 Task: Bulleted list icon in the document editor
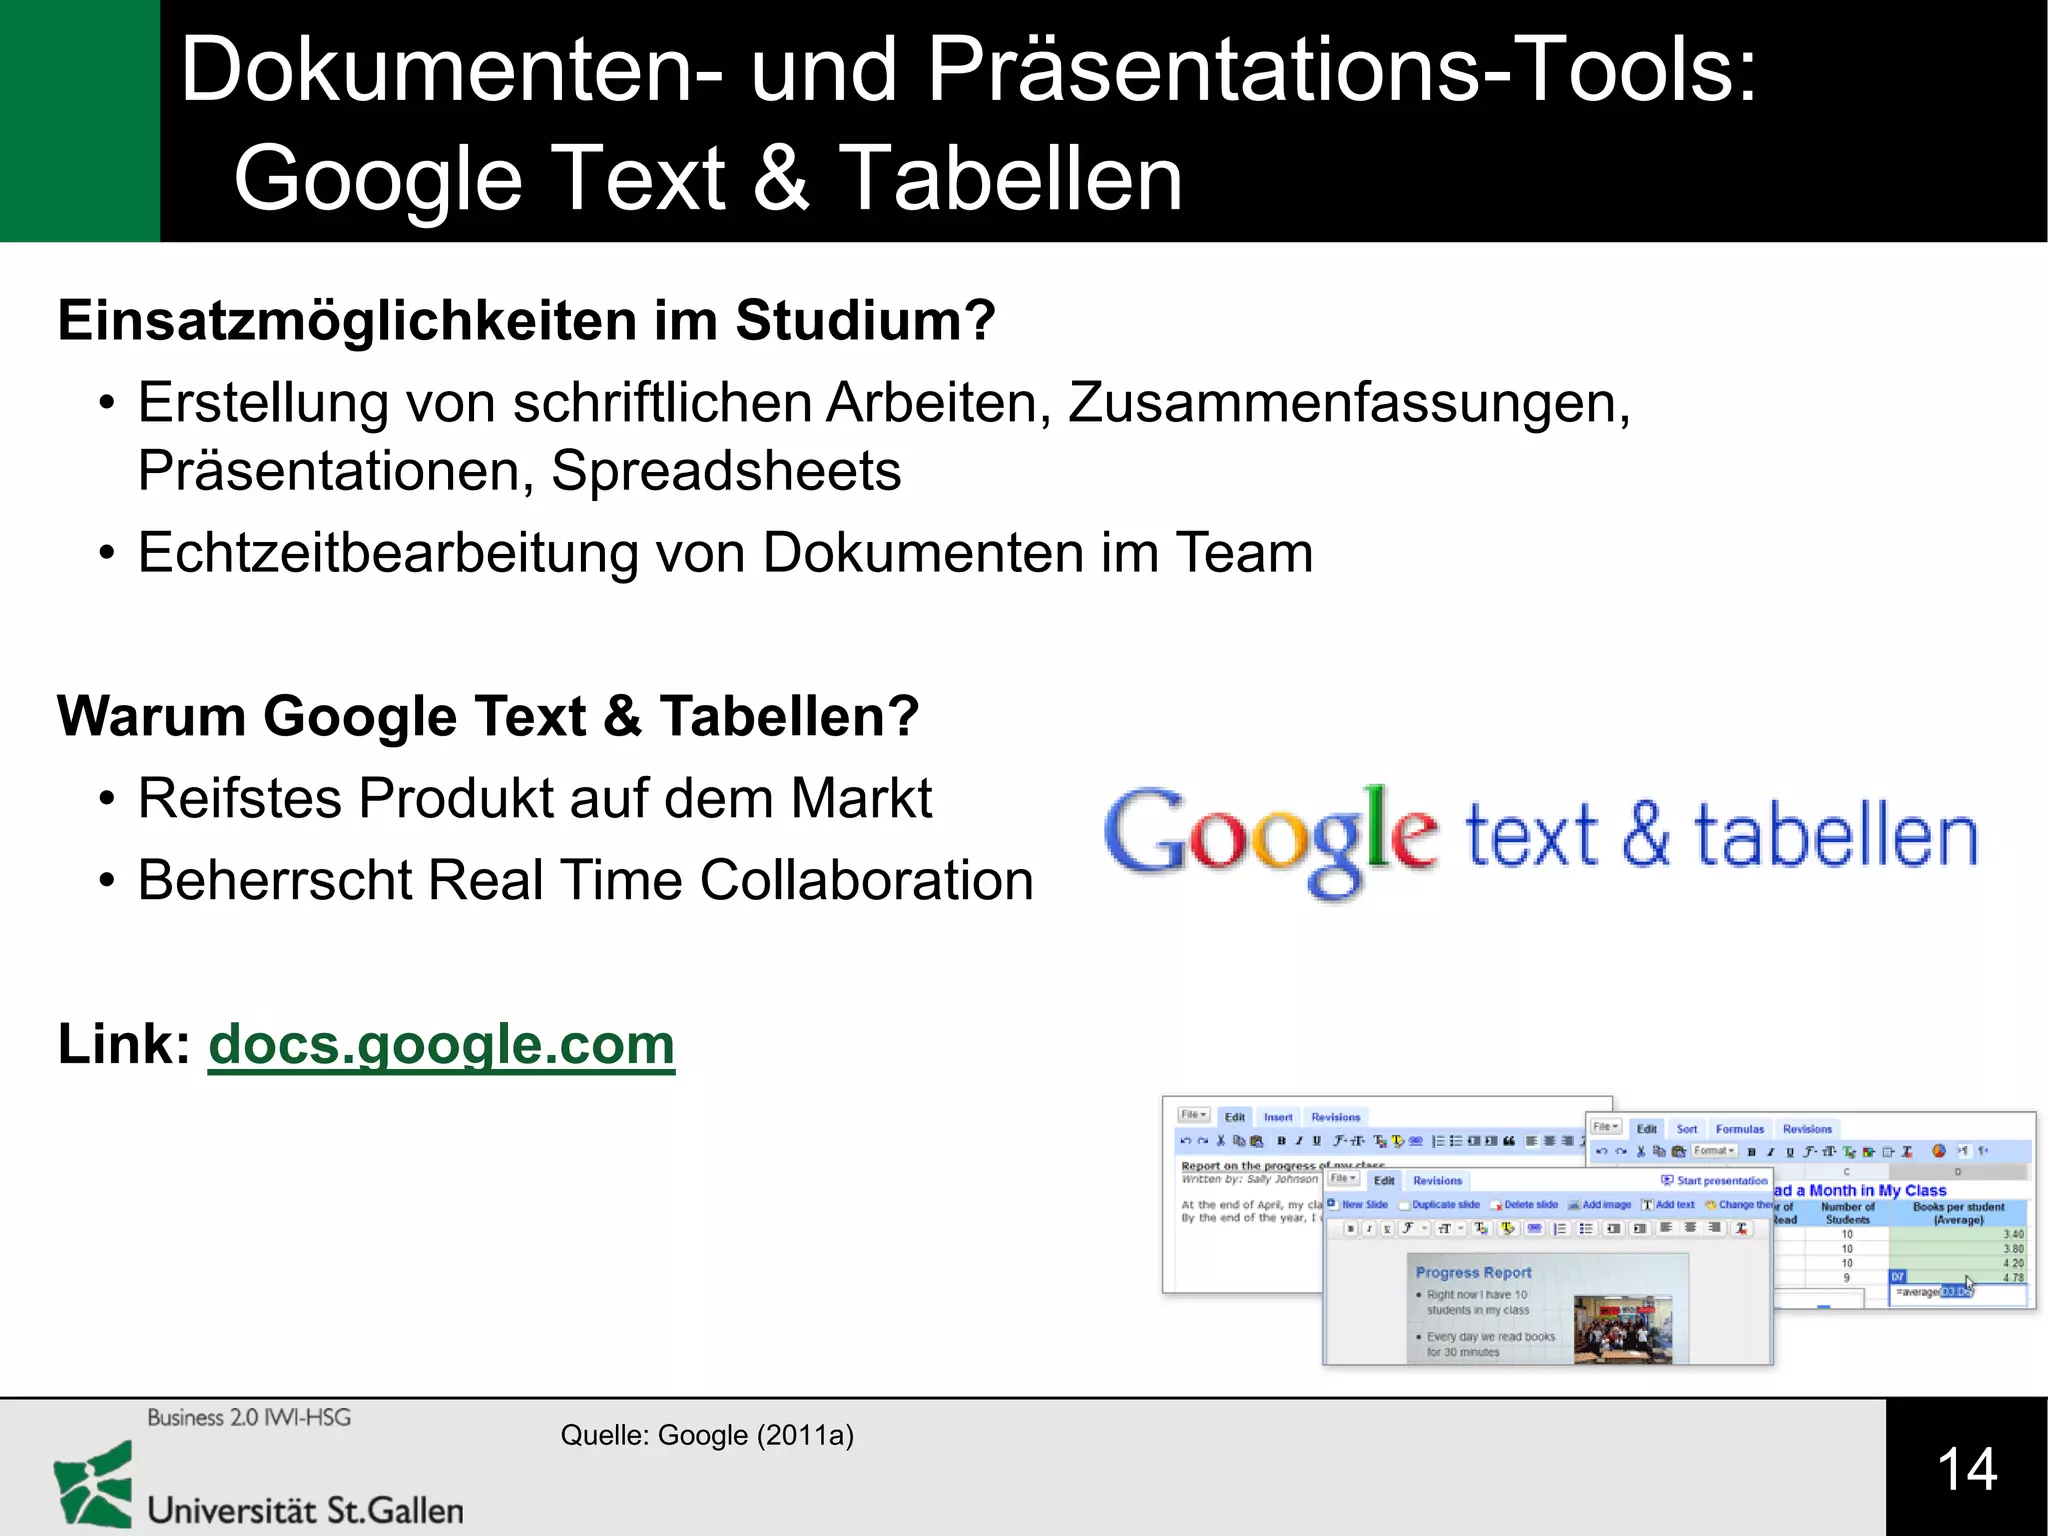[x=1456, y=1141]
